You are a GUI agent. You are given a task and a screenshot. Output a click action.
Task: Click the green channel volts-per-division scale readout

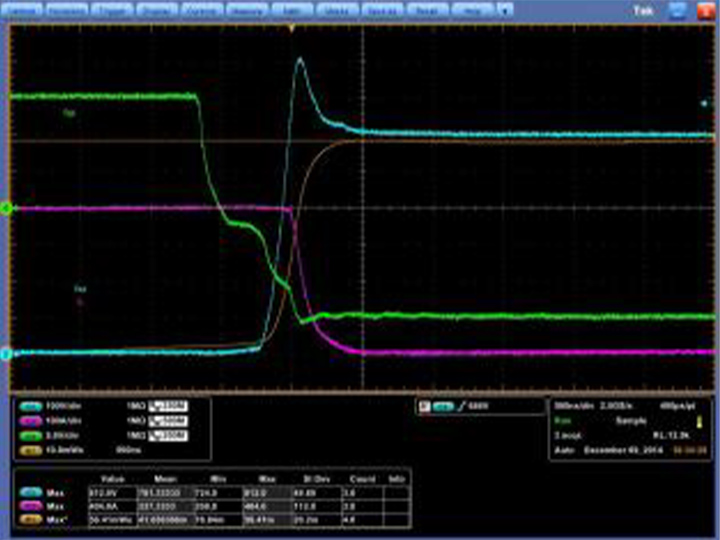pos(62,435)
